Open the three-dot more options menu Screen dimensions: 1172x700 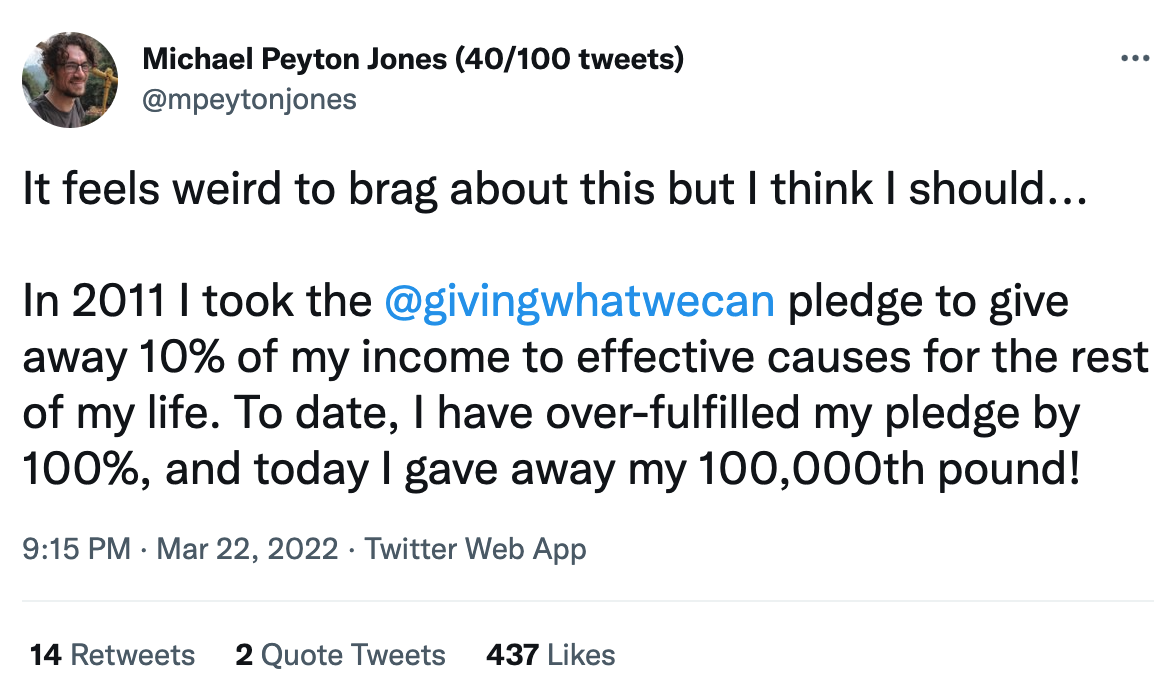click(x=1135, y=58)
